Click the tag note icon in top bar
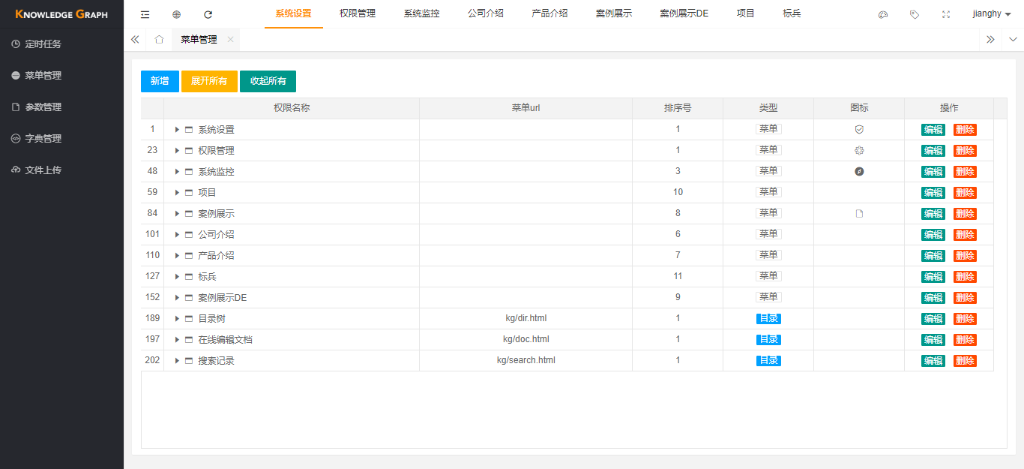The width and height of the screenshot is (1024, 469). 914,15
